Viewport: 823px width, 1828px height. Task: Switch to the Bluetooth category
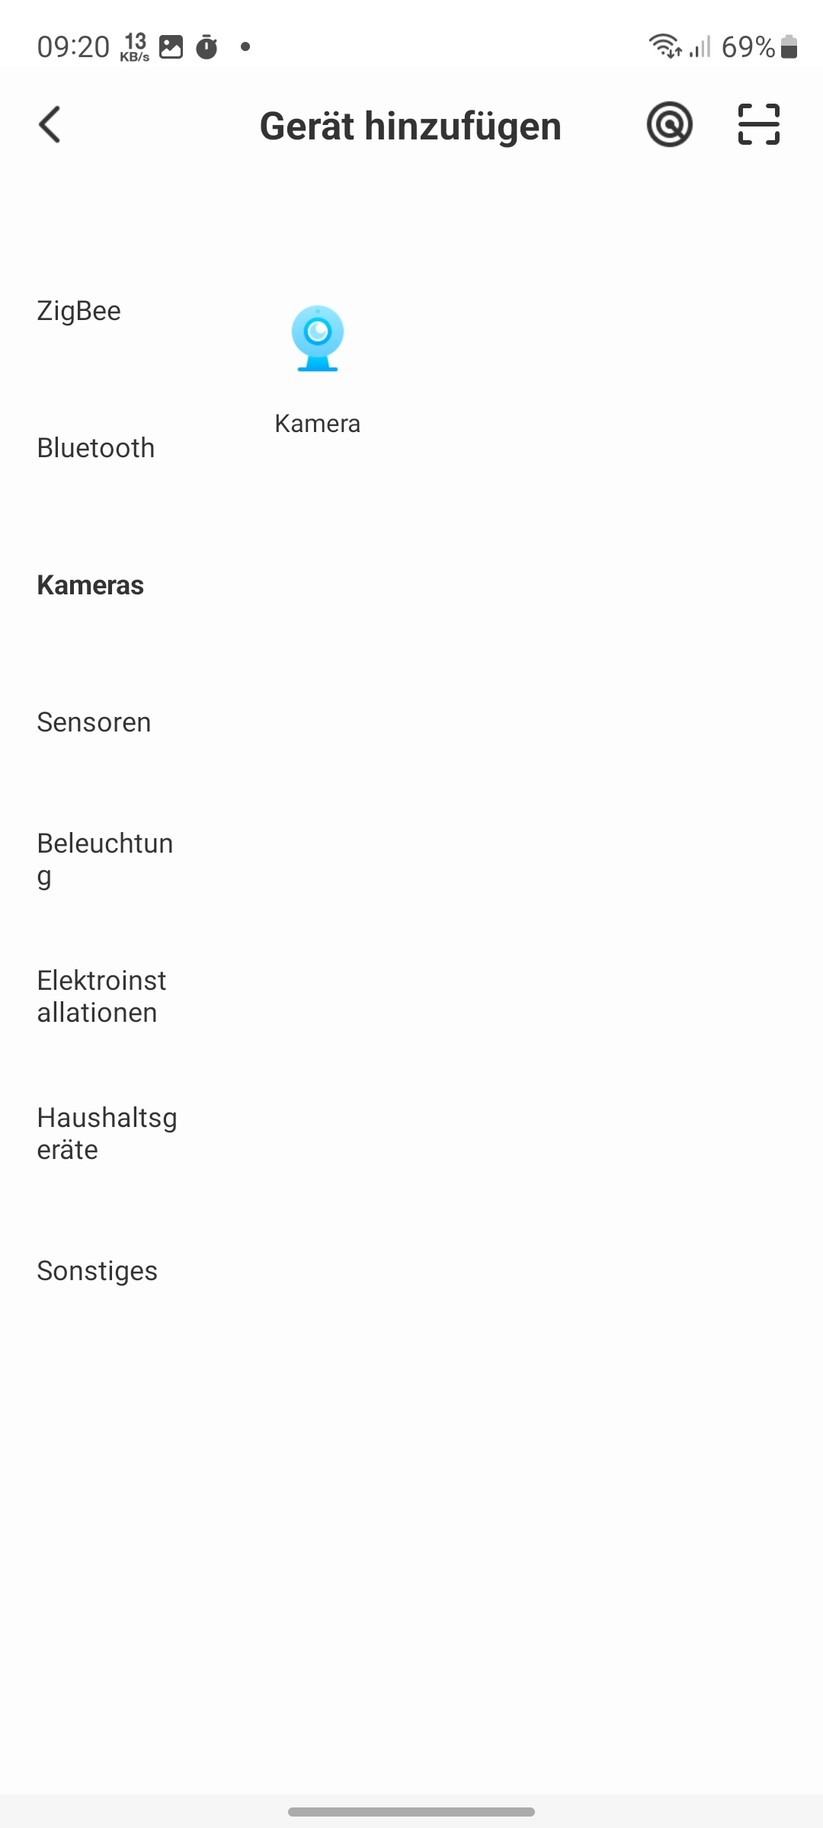95,448
